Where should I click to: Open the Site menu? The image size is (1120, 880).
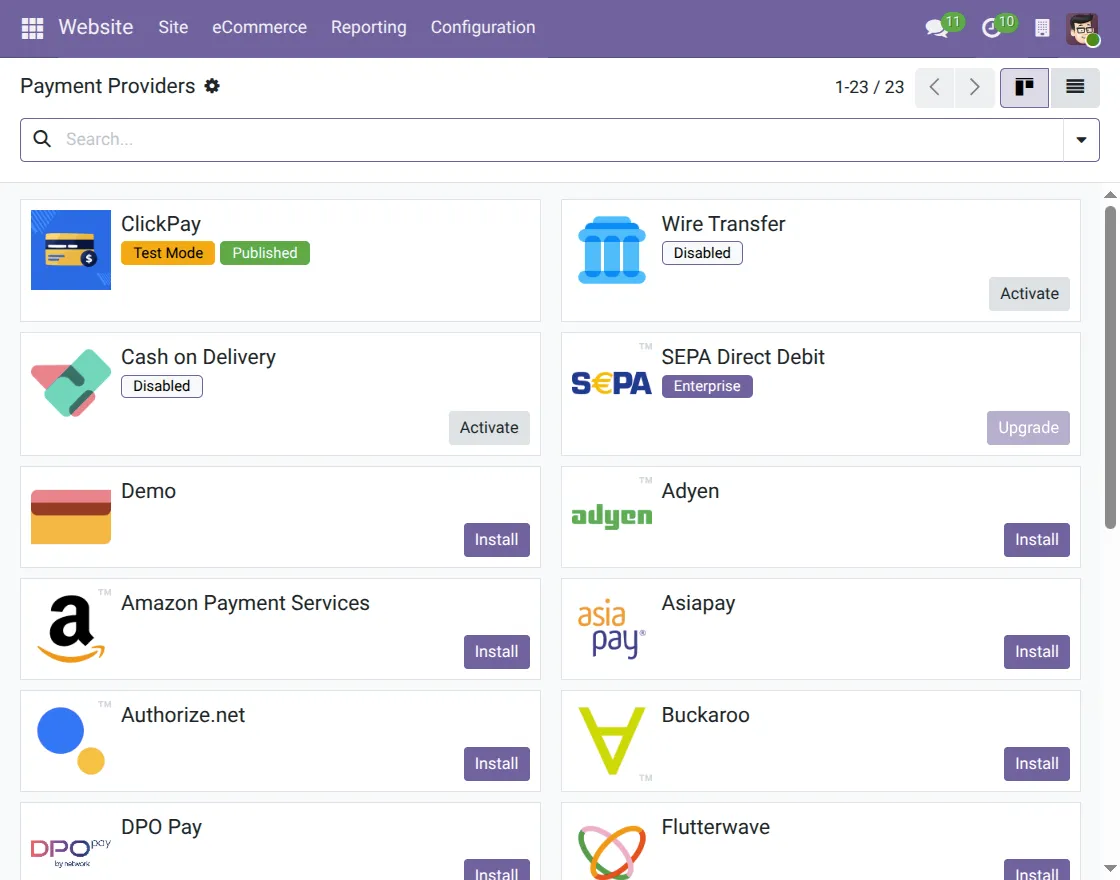173,27
